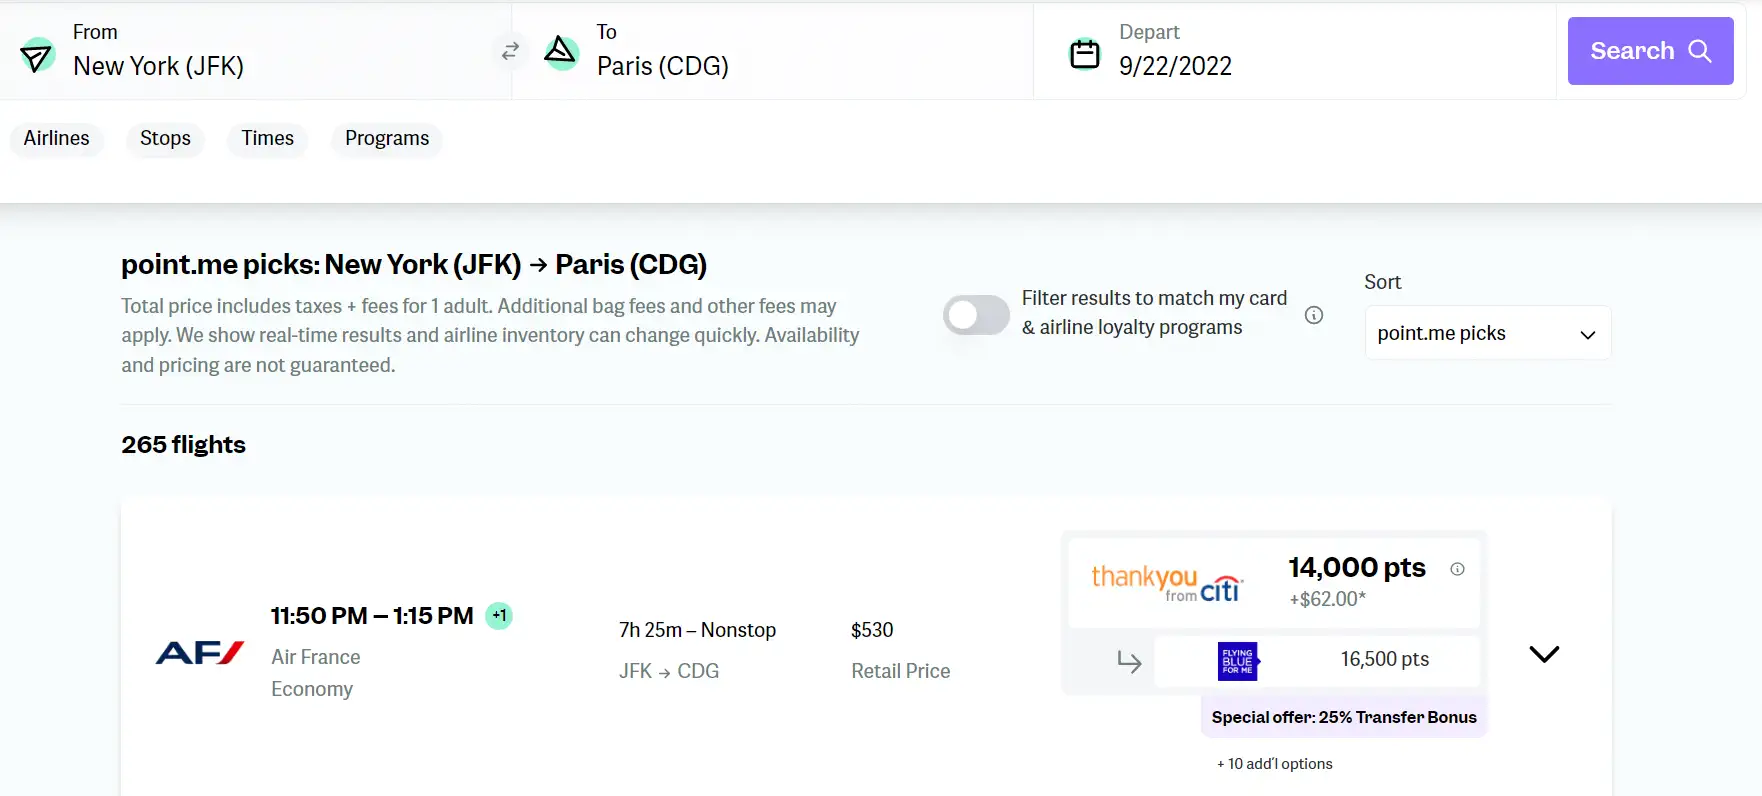Click the Flying Blue program logo
Screen dimensions: 1762x796
(x=1238, y=661)
